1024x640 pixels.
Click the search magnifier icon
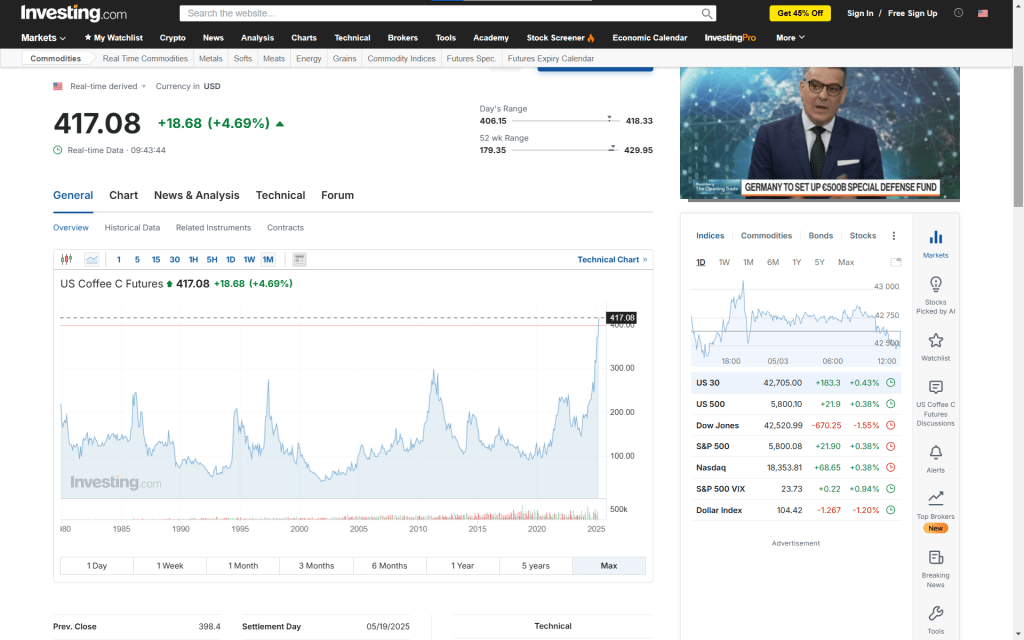[x=707, y=13]
